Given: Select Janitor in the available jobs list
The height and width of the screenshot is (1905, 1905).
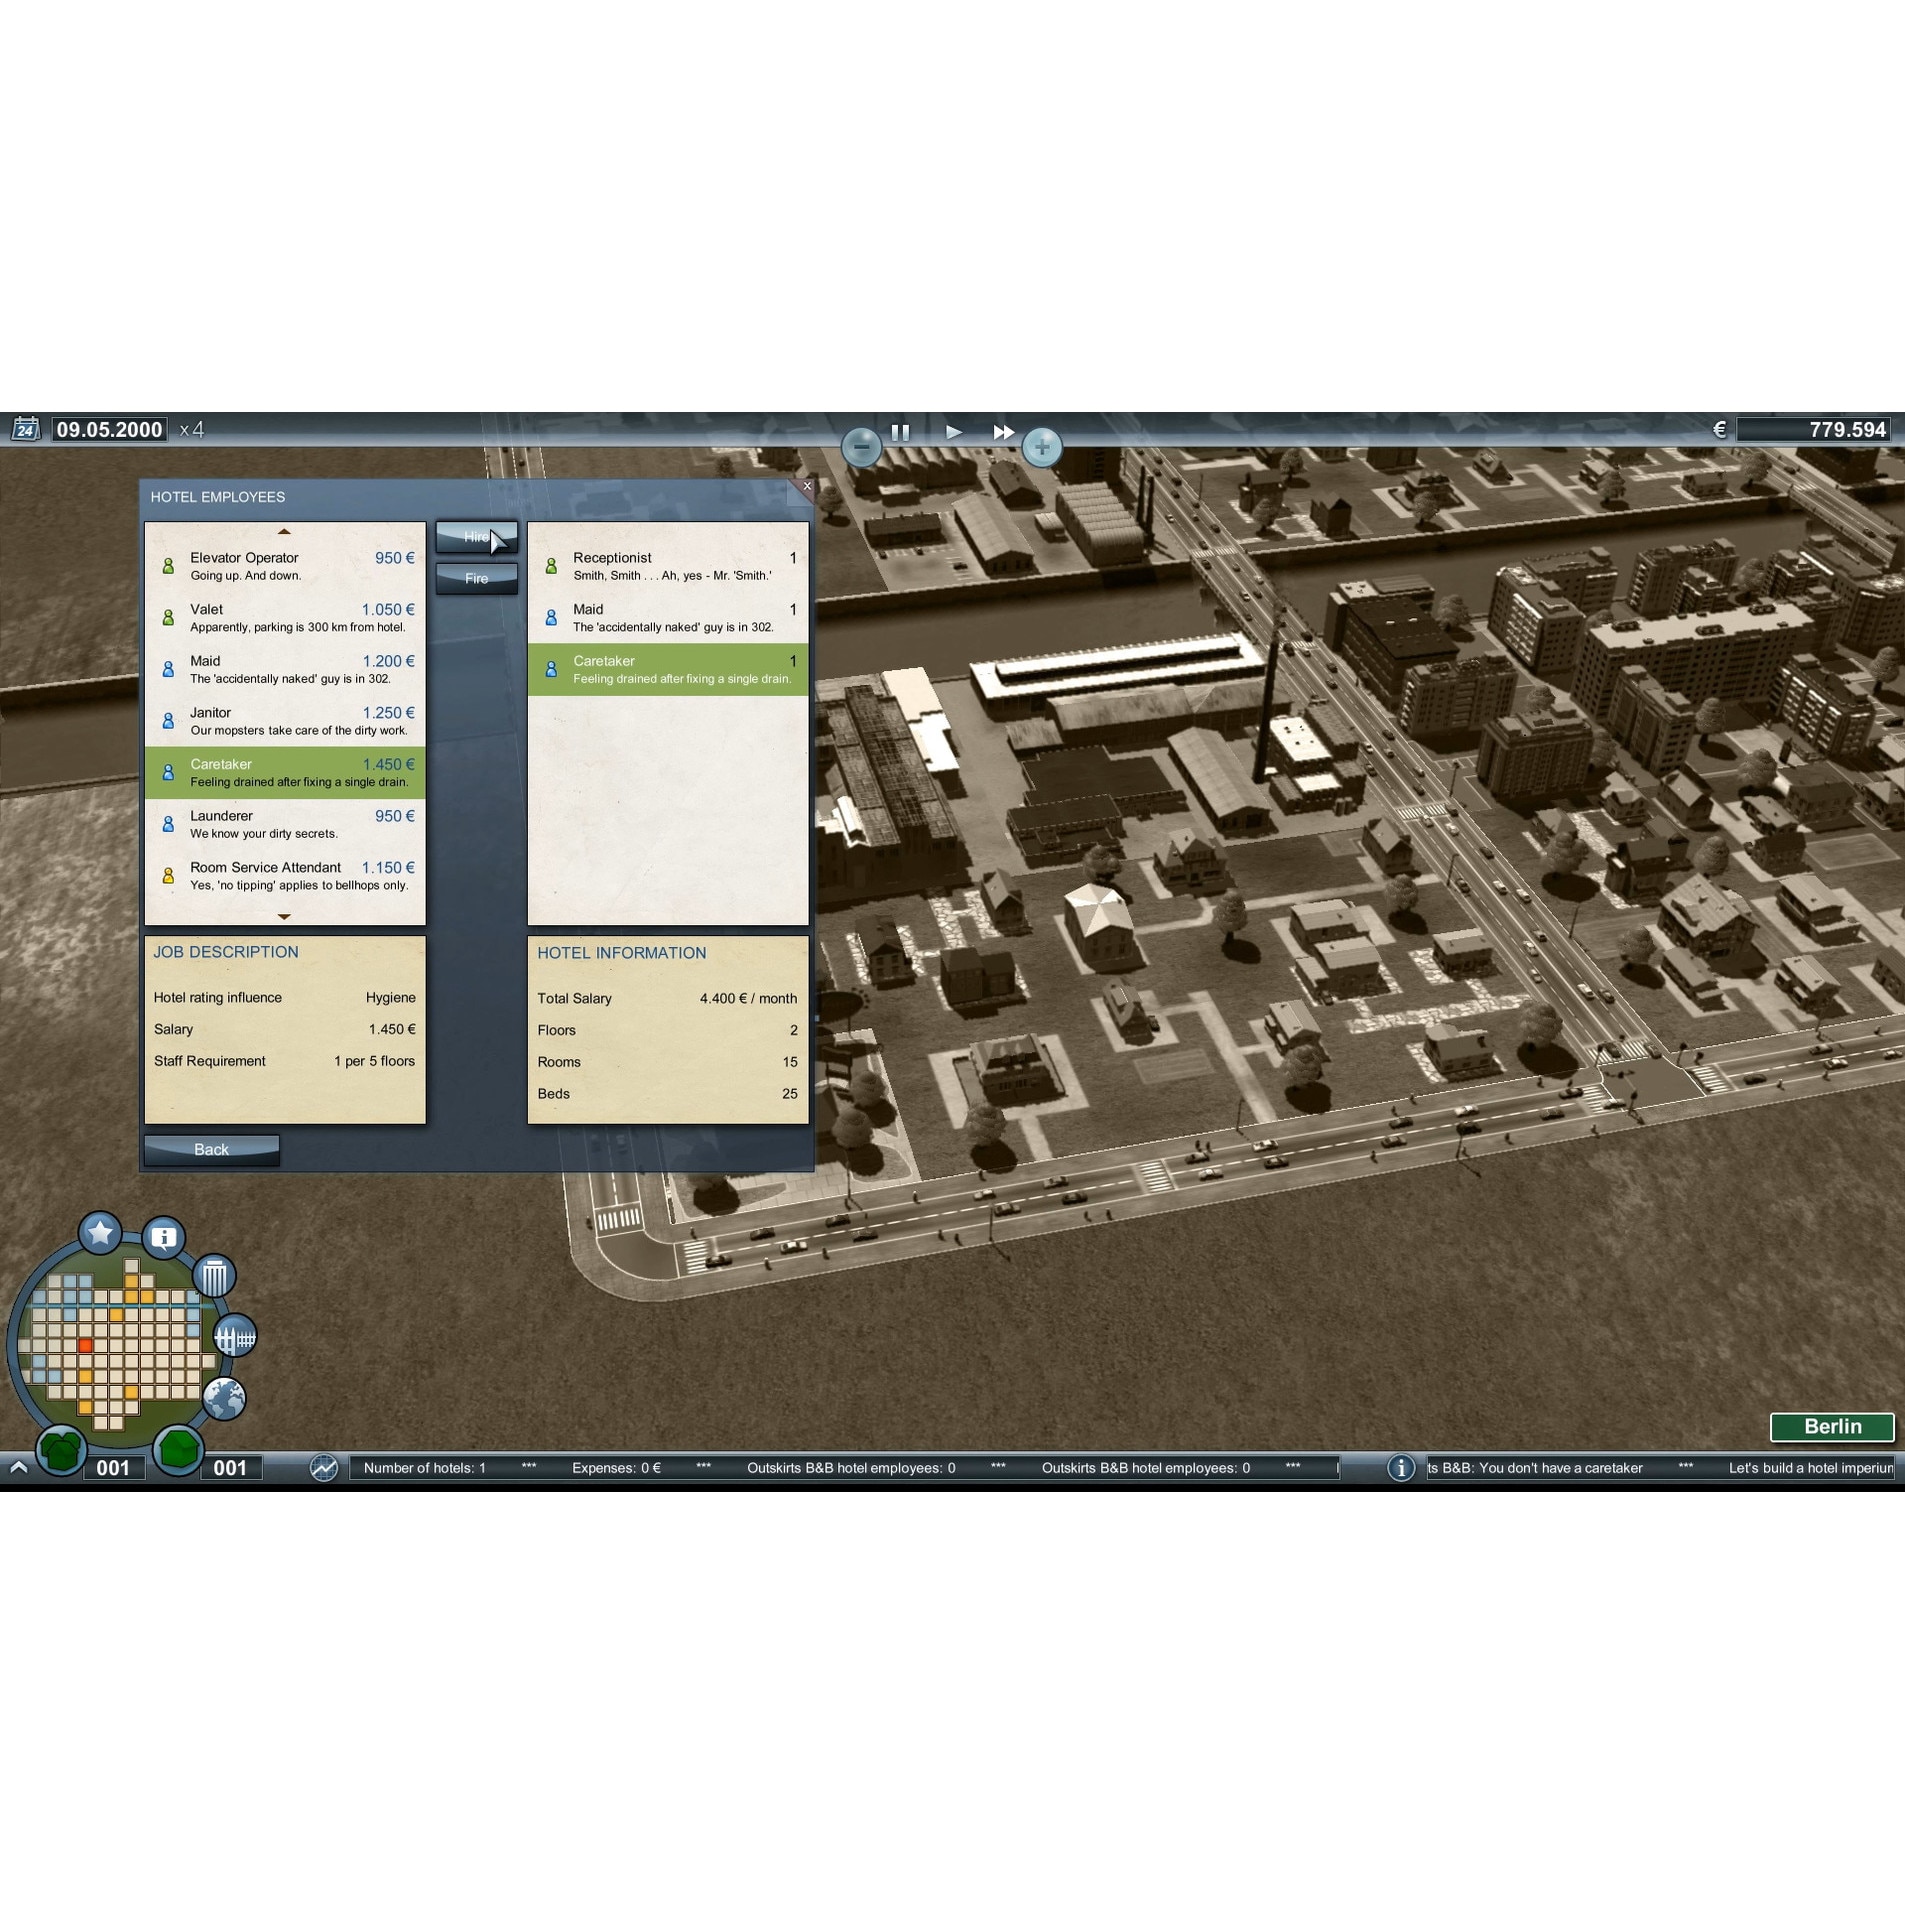Looking at the screenshot, I should point(285,721).
